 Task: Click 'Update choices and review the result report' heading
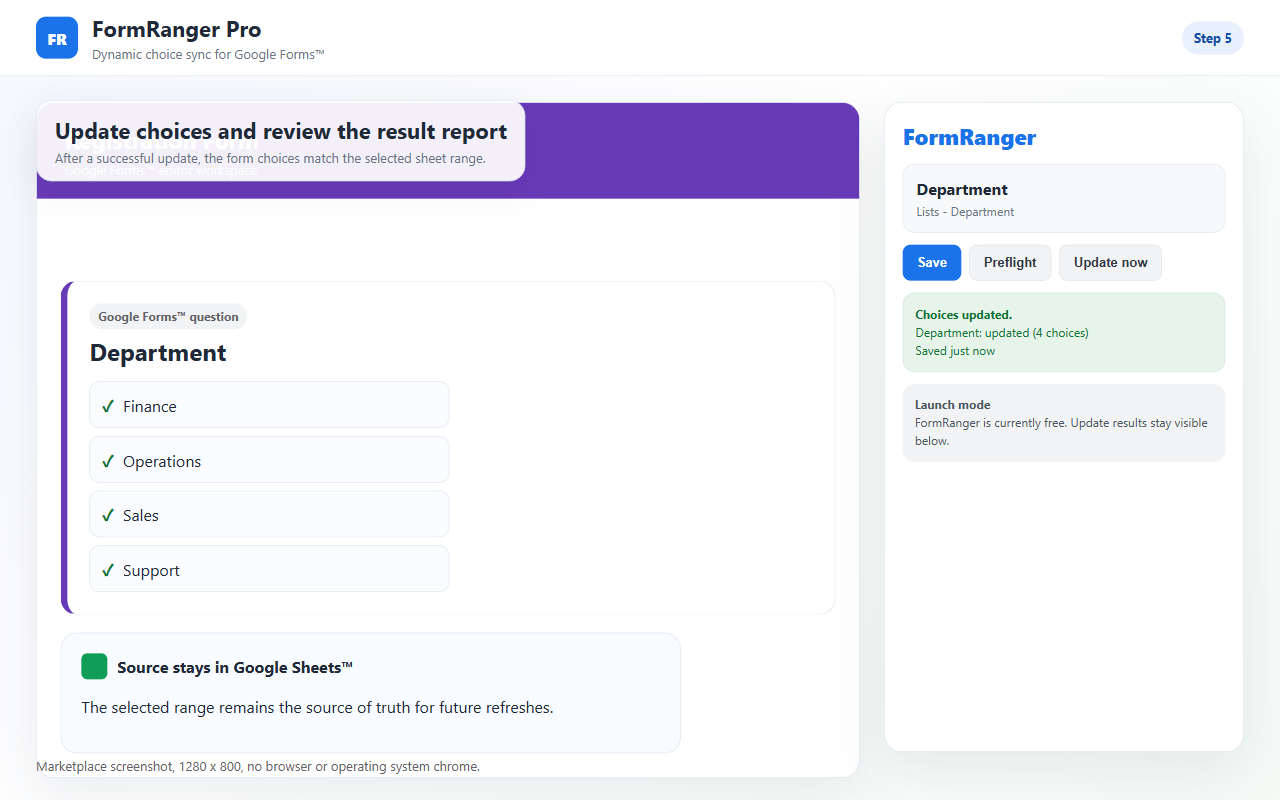[281, 131]
